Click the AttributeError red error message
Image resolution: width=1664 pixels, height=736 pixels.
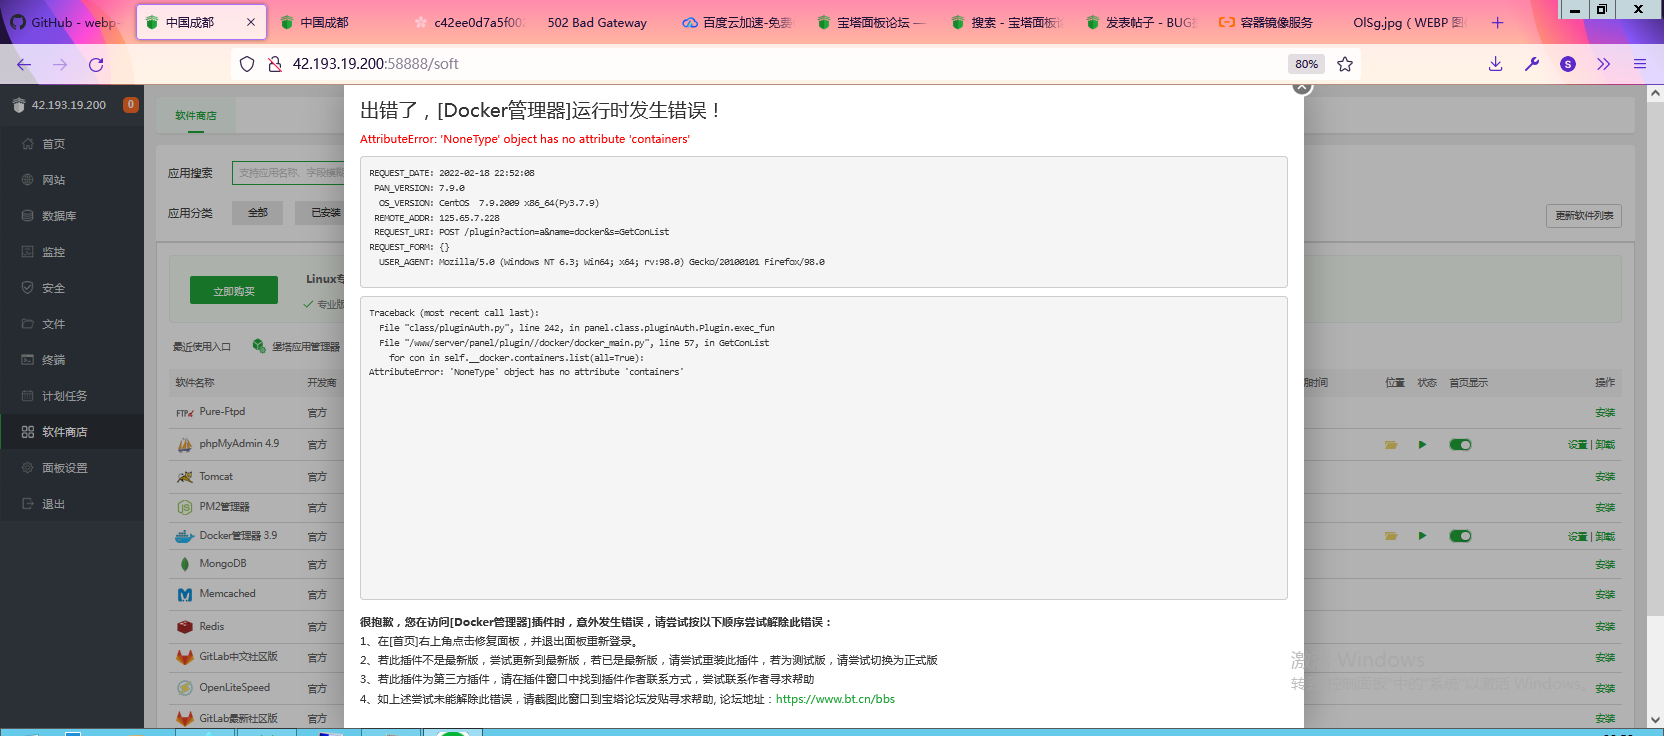click(525, 139)
